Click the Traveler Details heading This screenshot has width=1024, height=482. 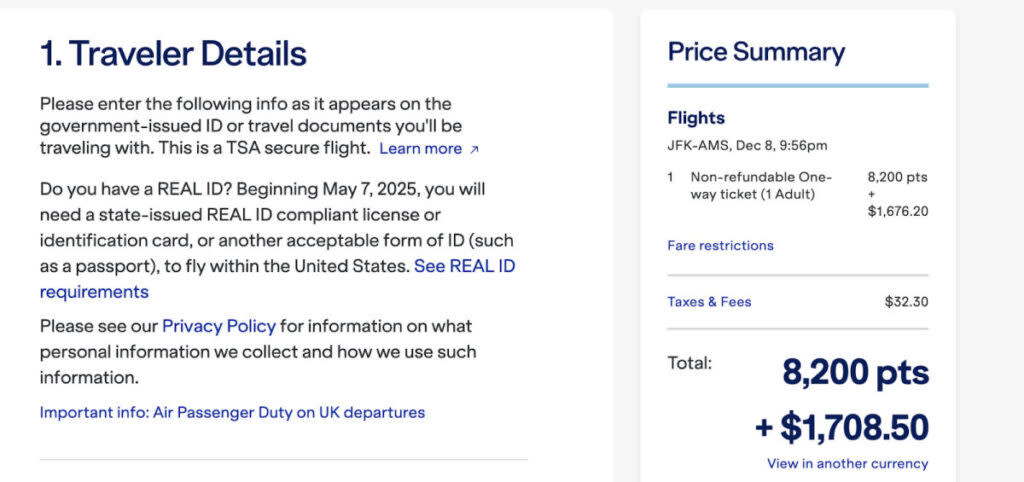click(x=173, y=54)
